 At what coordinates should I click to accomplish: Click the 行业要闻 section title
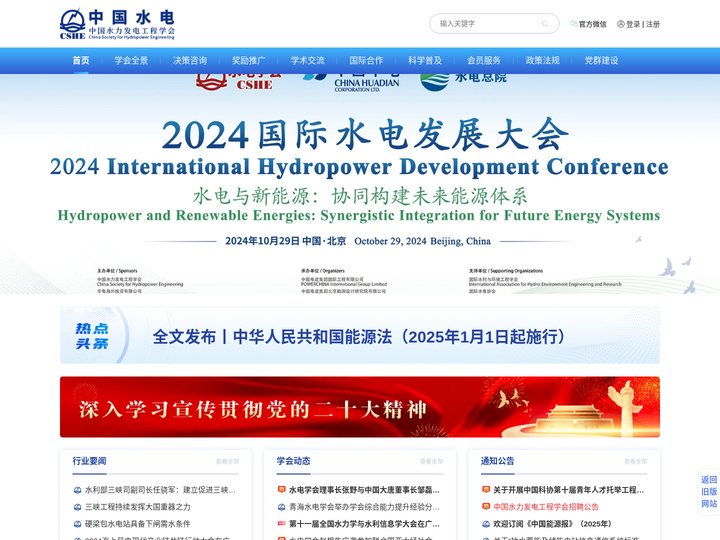point(89,461)
